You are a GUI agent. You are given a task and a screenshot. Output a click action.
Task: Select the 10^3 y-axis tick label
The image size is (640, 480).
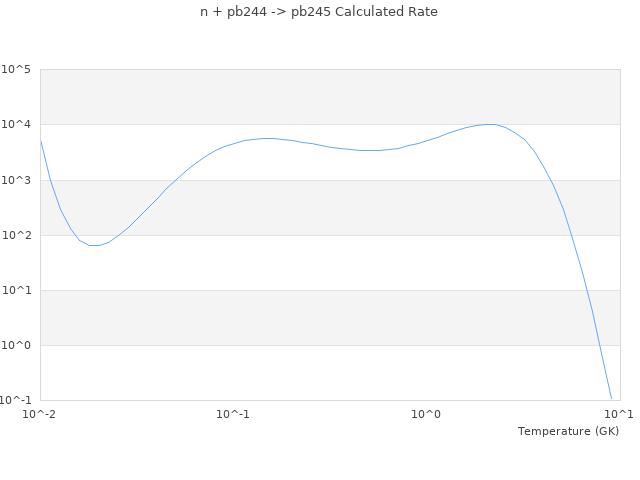click(x=16, y=180)
